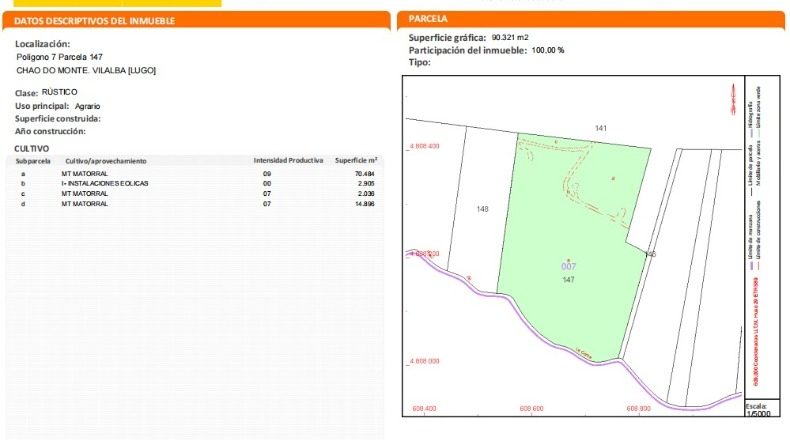Click map coordinate '4.808.000'
The width and height of the screenshot is (790, 440).
pyautogui.click(x=424, y=361)
